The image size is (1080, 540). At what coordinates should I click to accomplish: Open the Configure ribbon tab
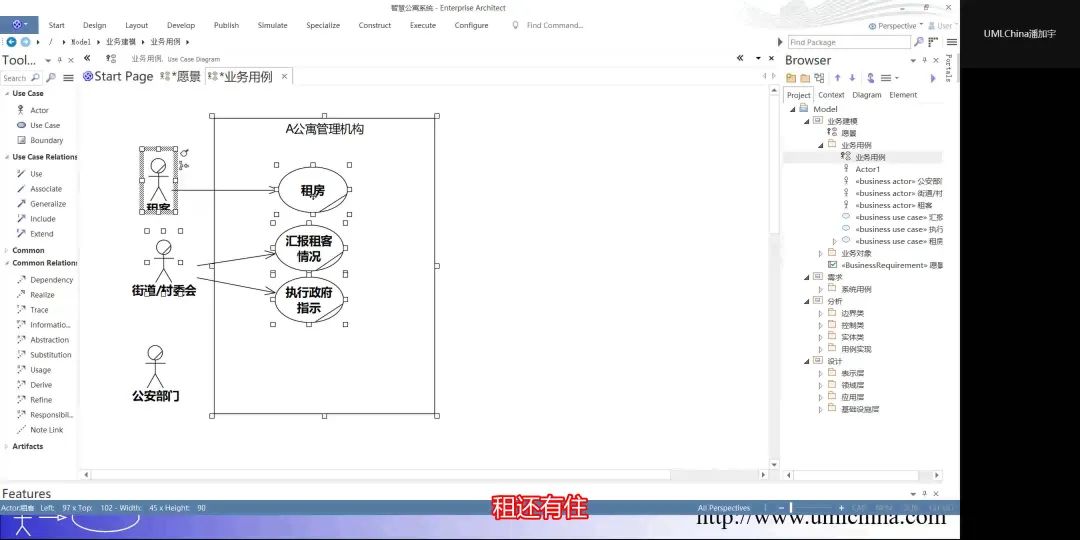[471, 25]
